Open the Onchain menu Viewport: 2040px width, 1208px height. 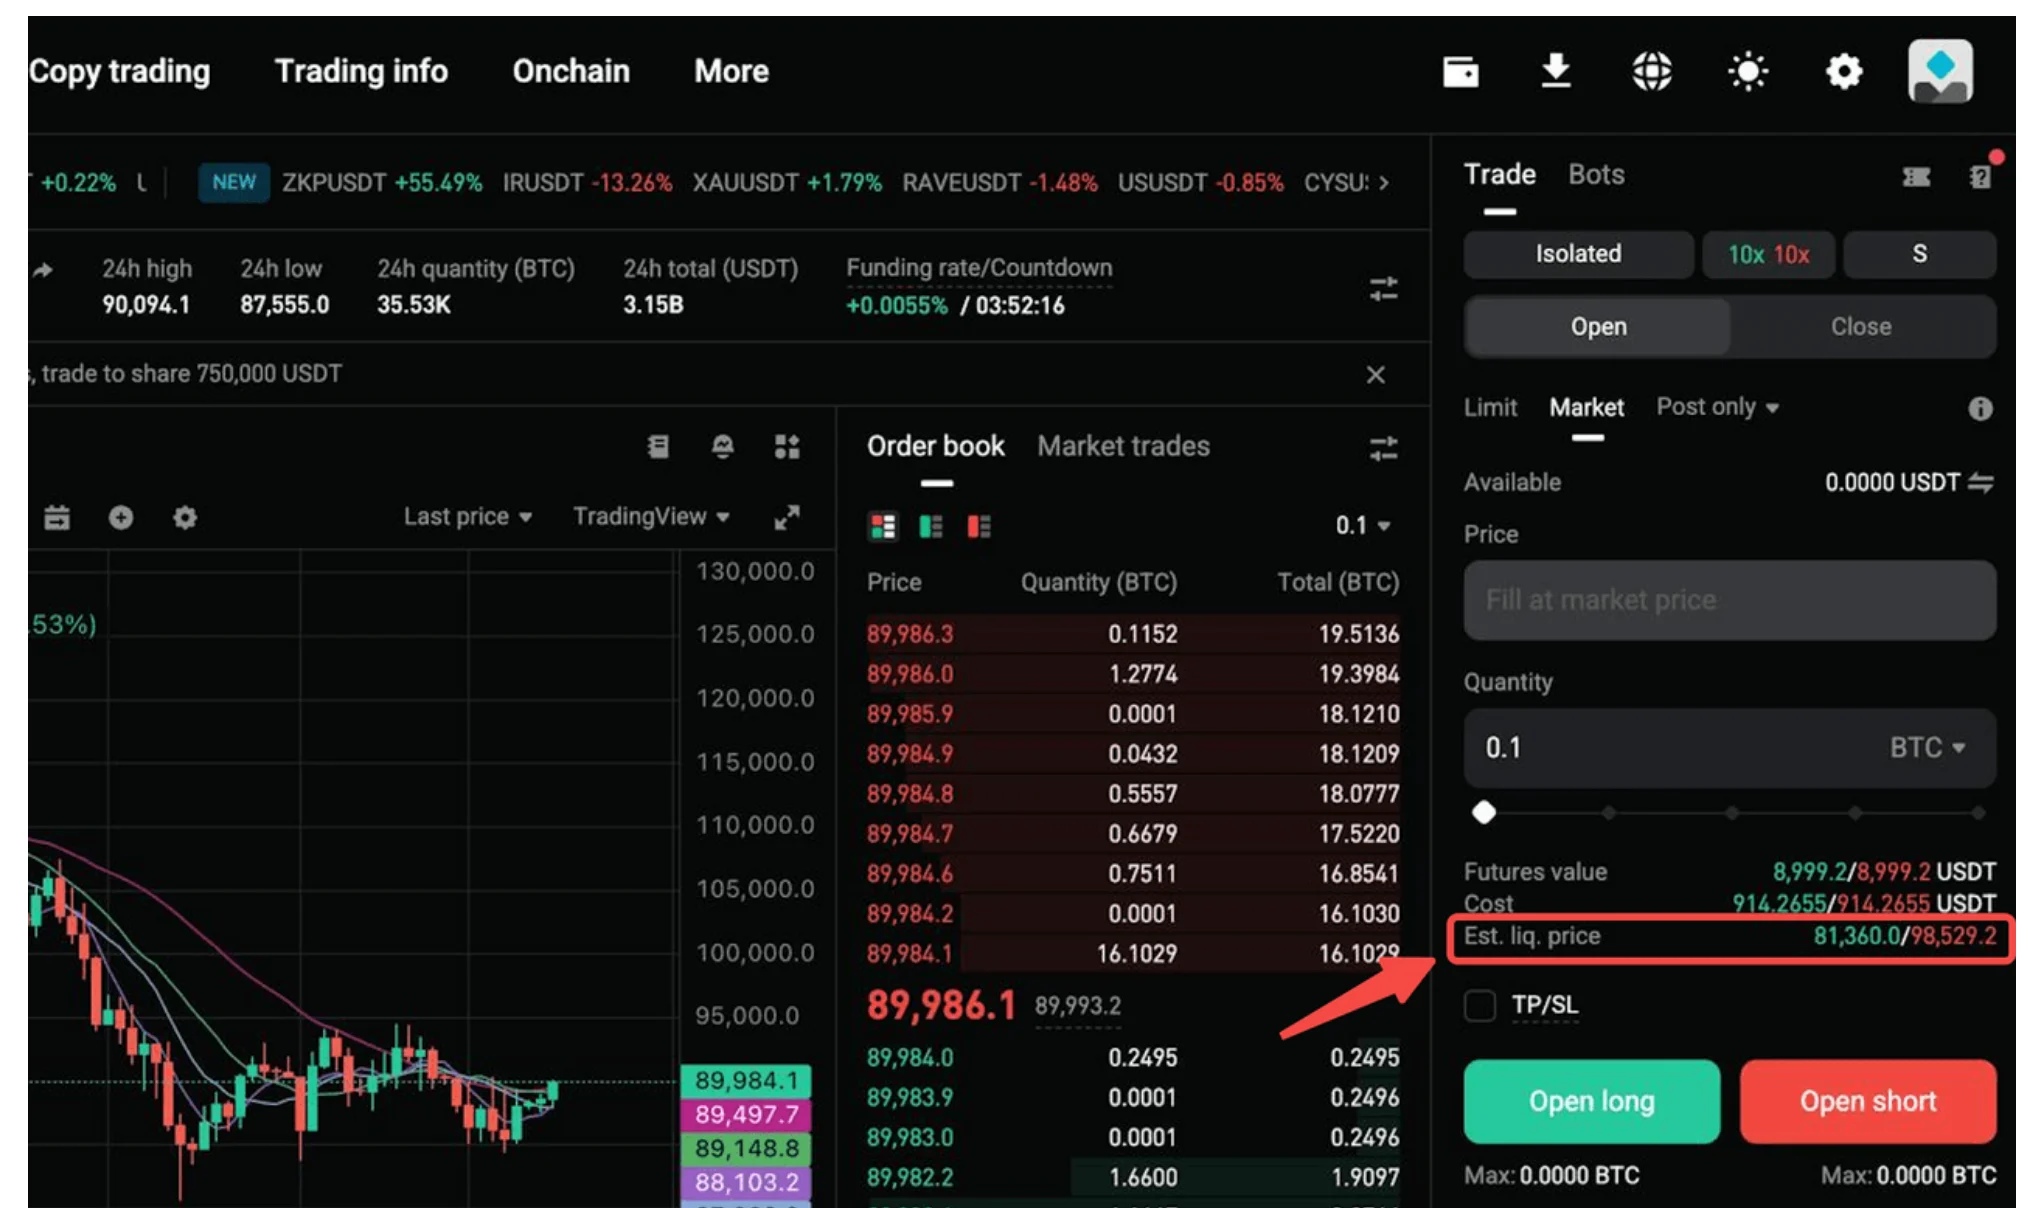[571, 71]
